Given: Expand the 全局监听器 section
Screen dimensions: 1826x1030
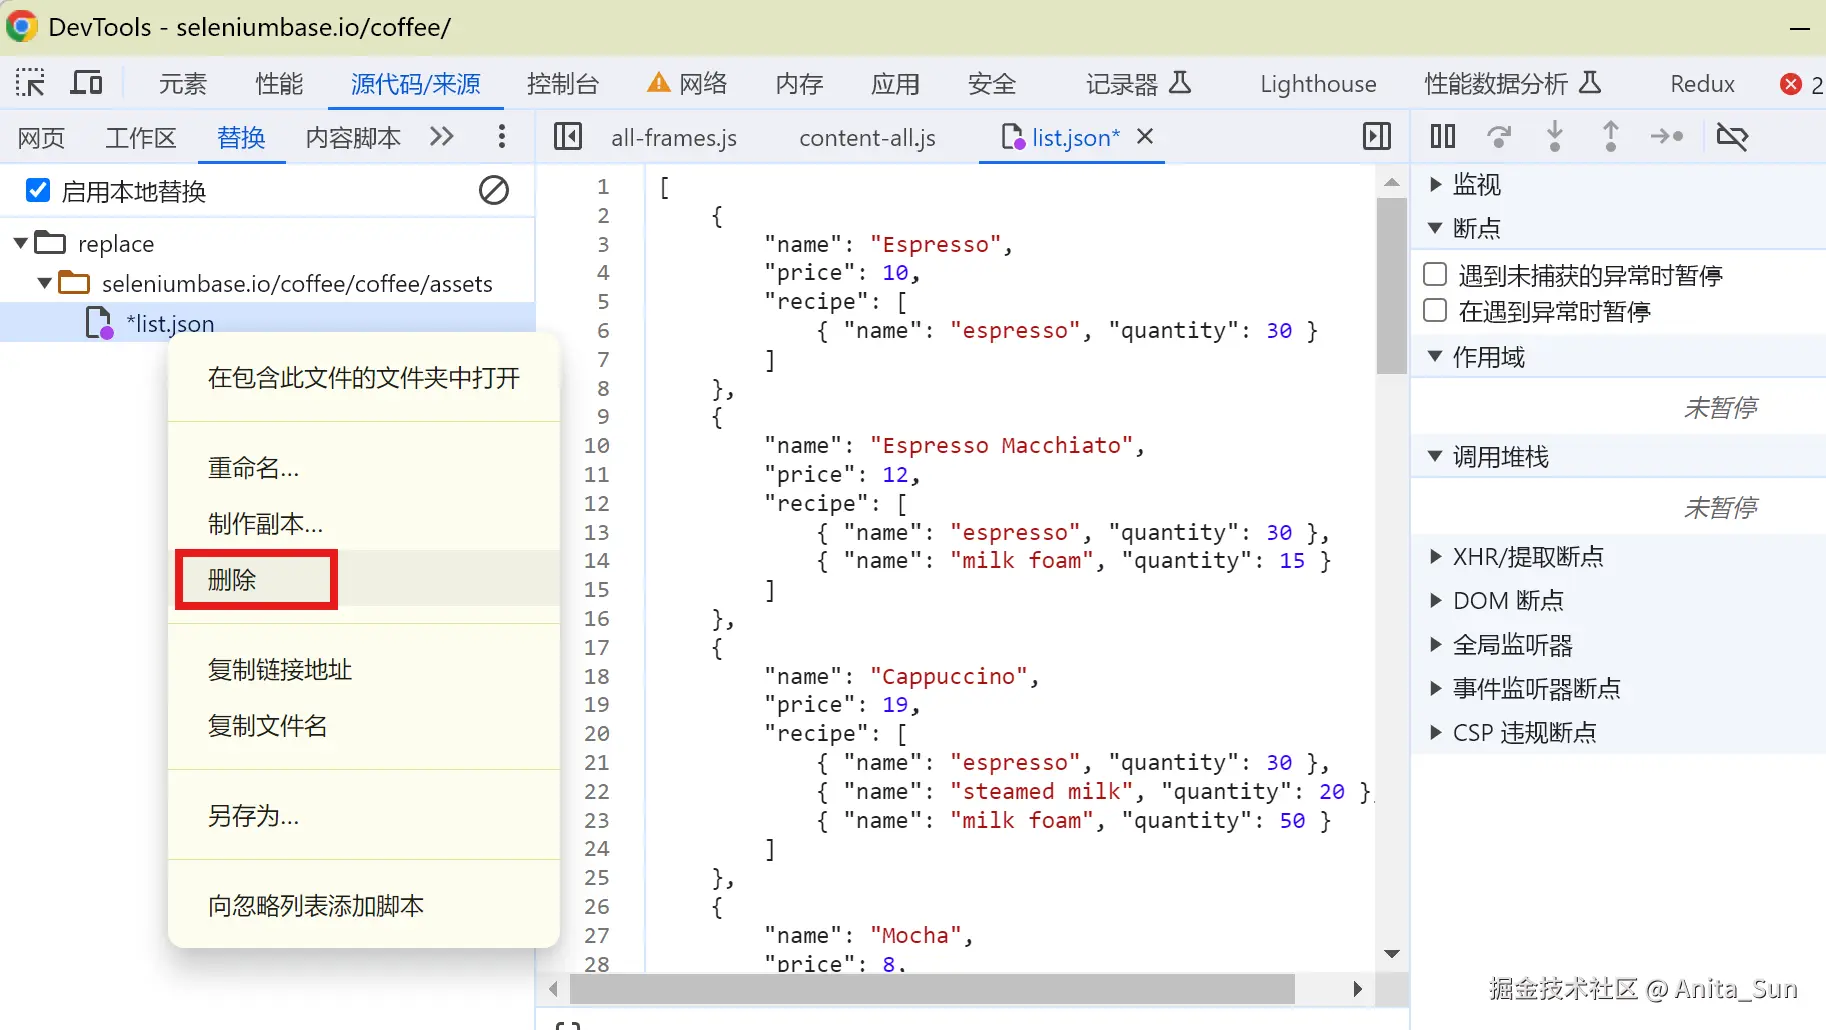Looking at the screenshot, I should click(1435, 644).
